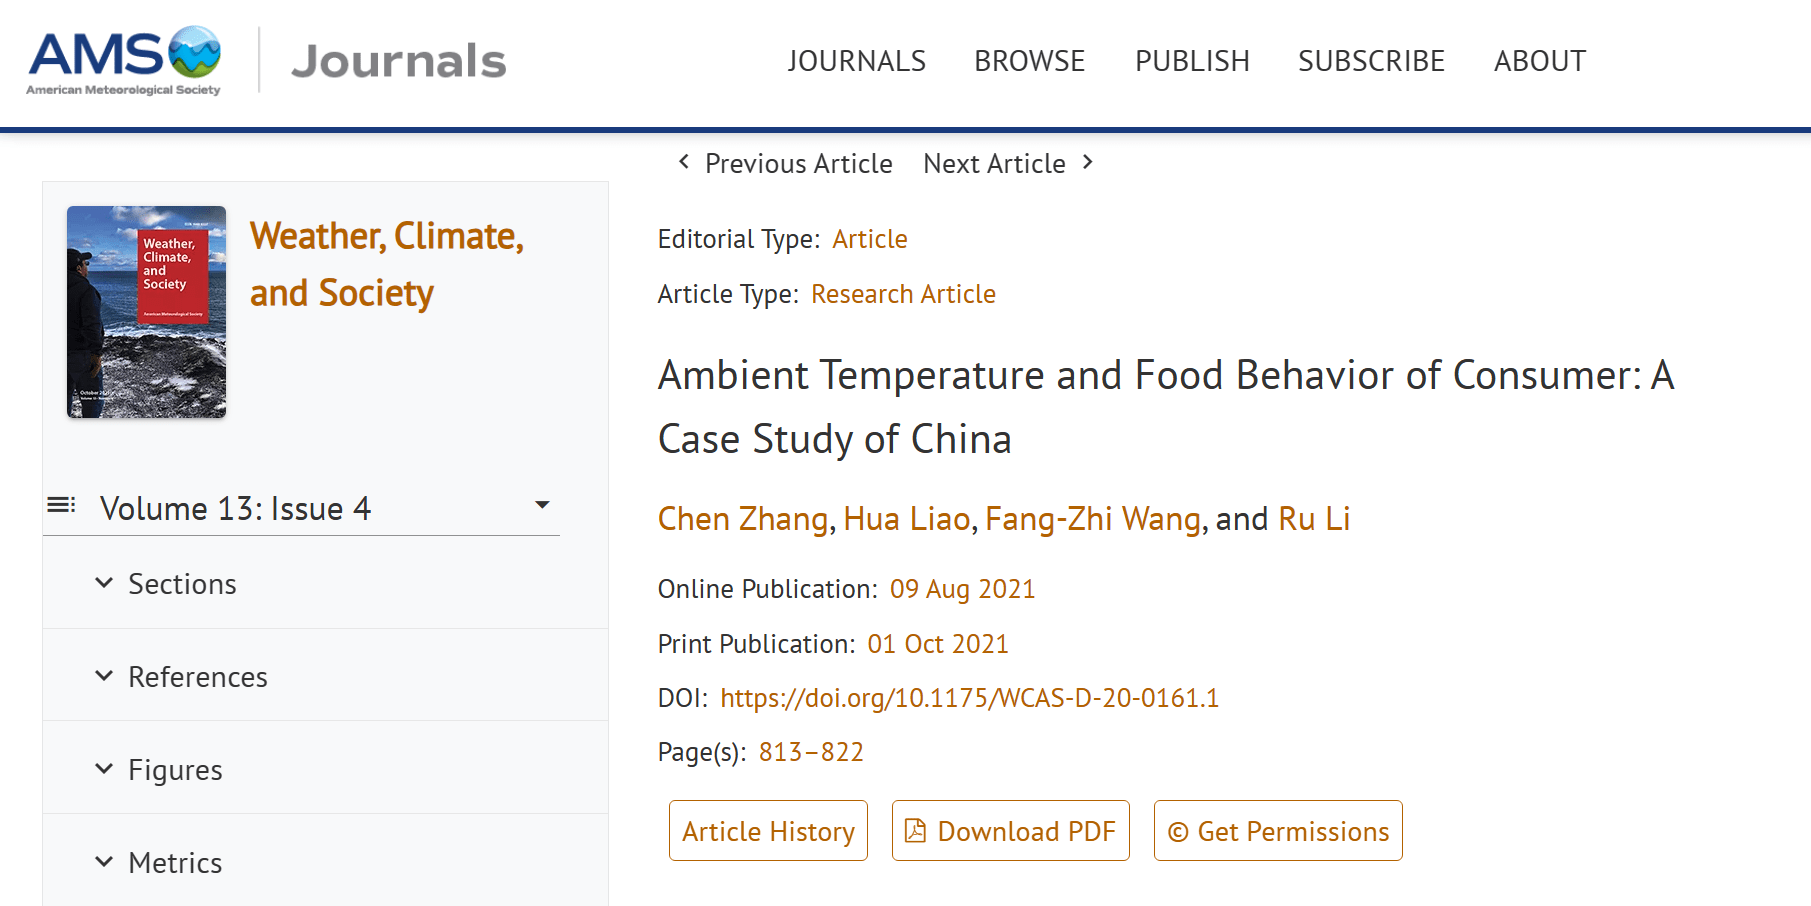Viewport: 1811px width, 906px height.
Task: Click the AMS globe logo
Action: pyautogui.click(x=194, y=52)
